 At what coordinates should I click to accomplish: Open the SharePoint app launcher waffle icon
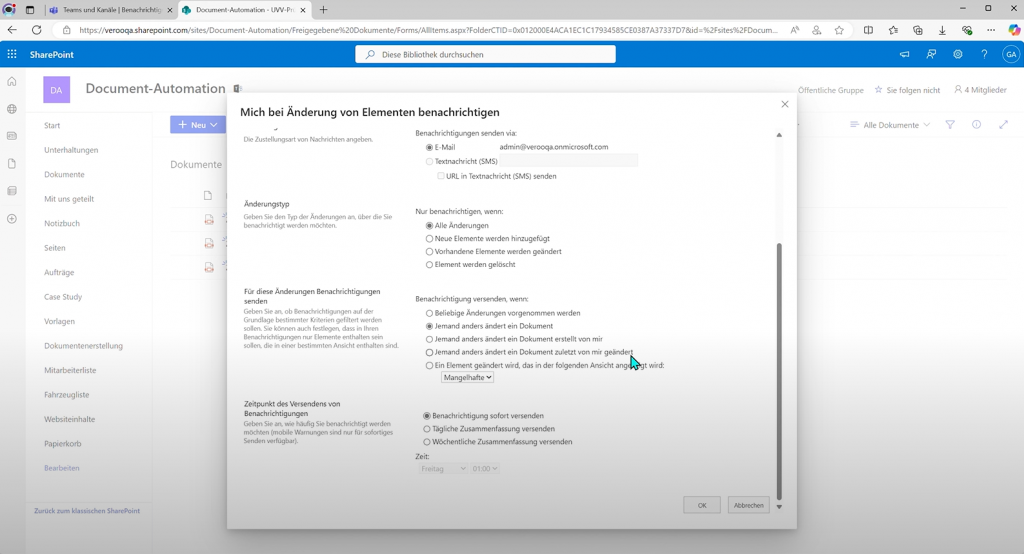click(12, 54)
